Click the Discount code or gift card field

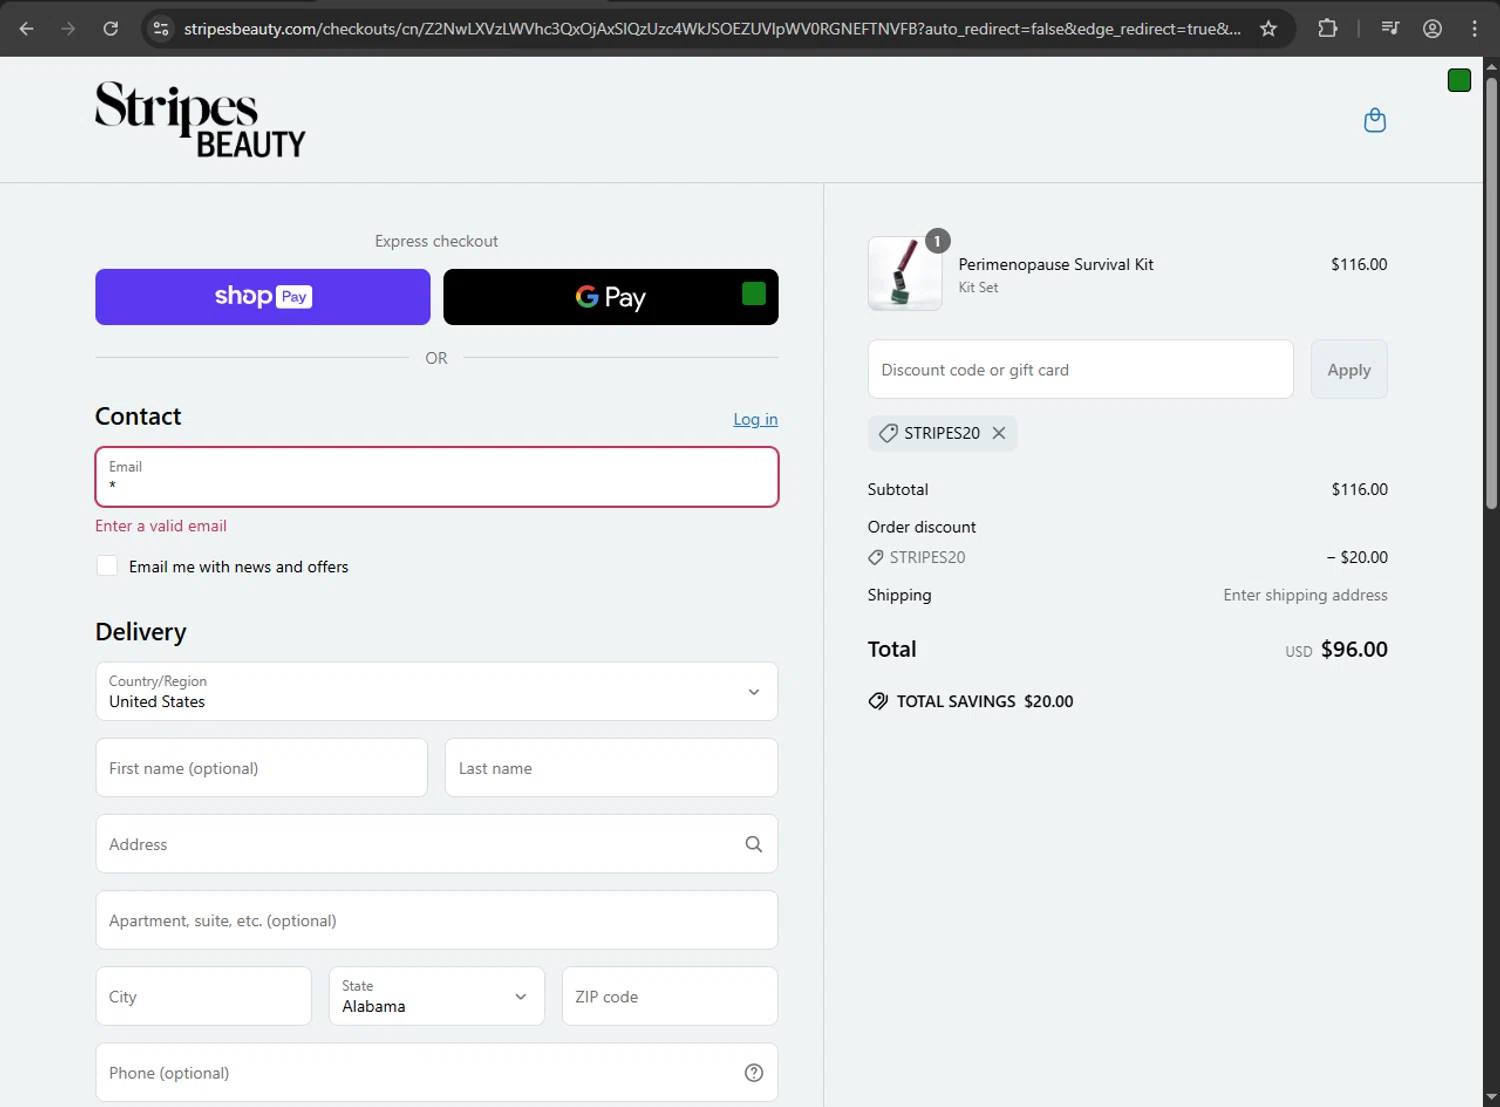pyautogui.click(x=1081, y=369)
